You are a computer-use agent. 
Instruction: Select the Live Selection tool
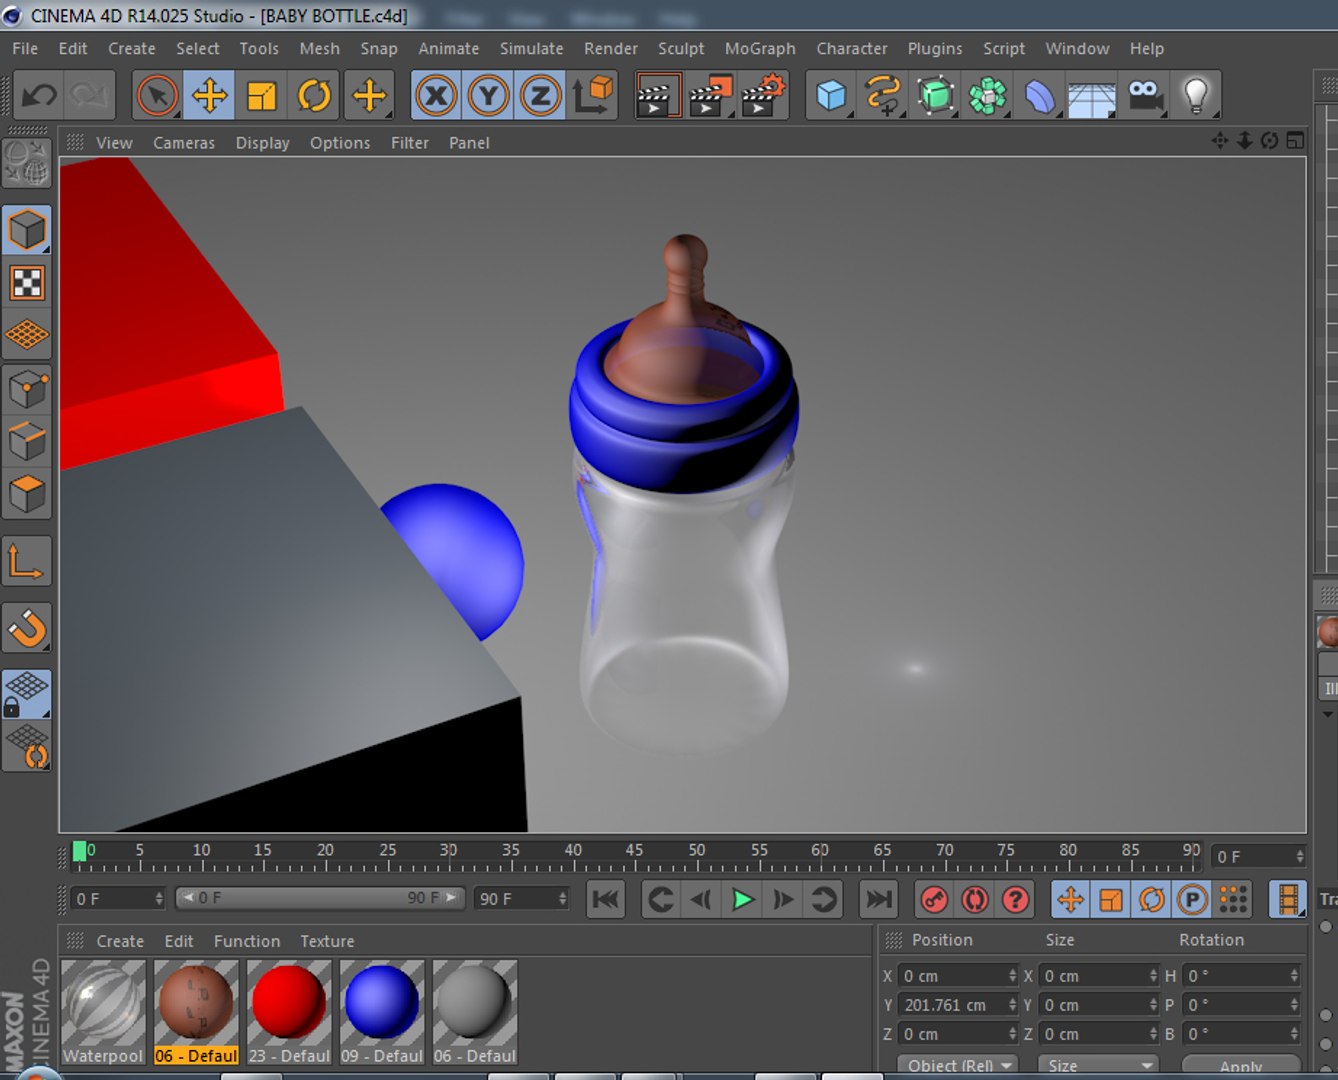point(157,96)
